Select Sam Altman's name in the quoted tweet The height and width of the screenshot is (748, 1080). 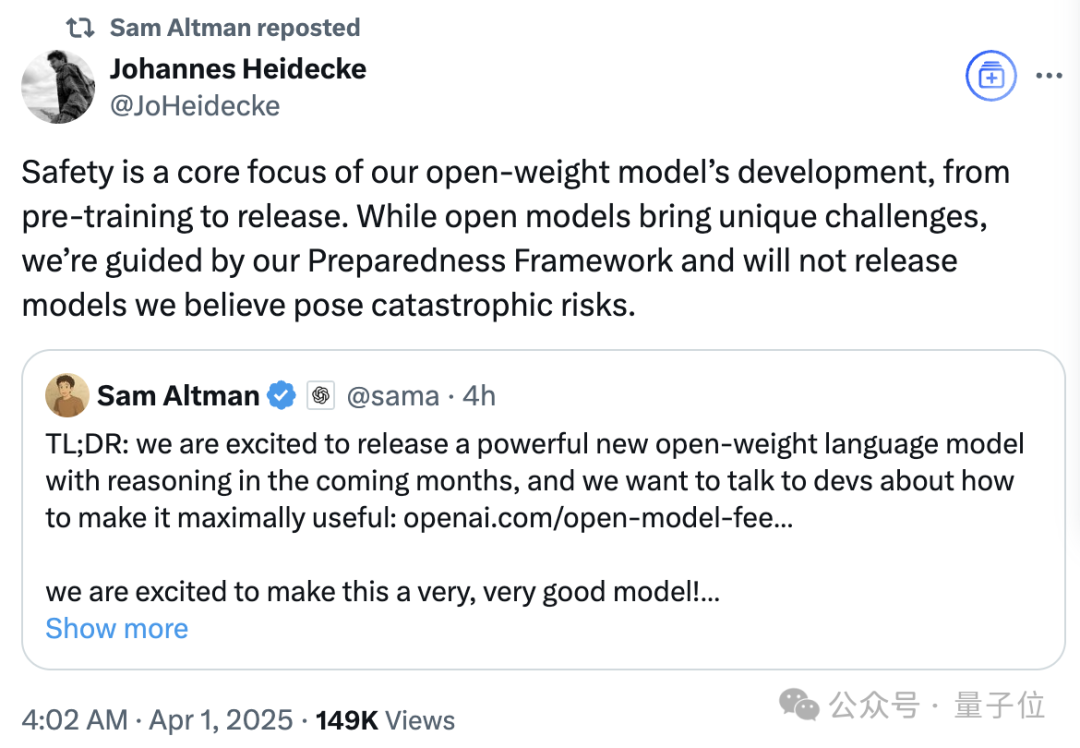click(178, 396)
